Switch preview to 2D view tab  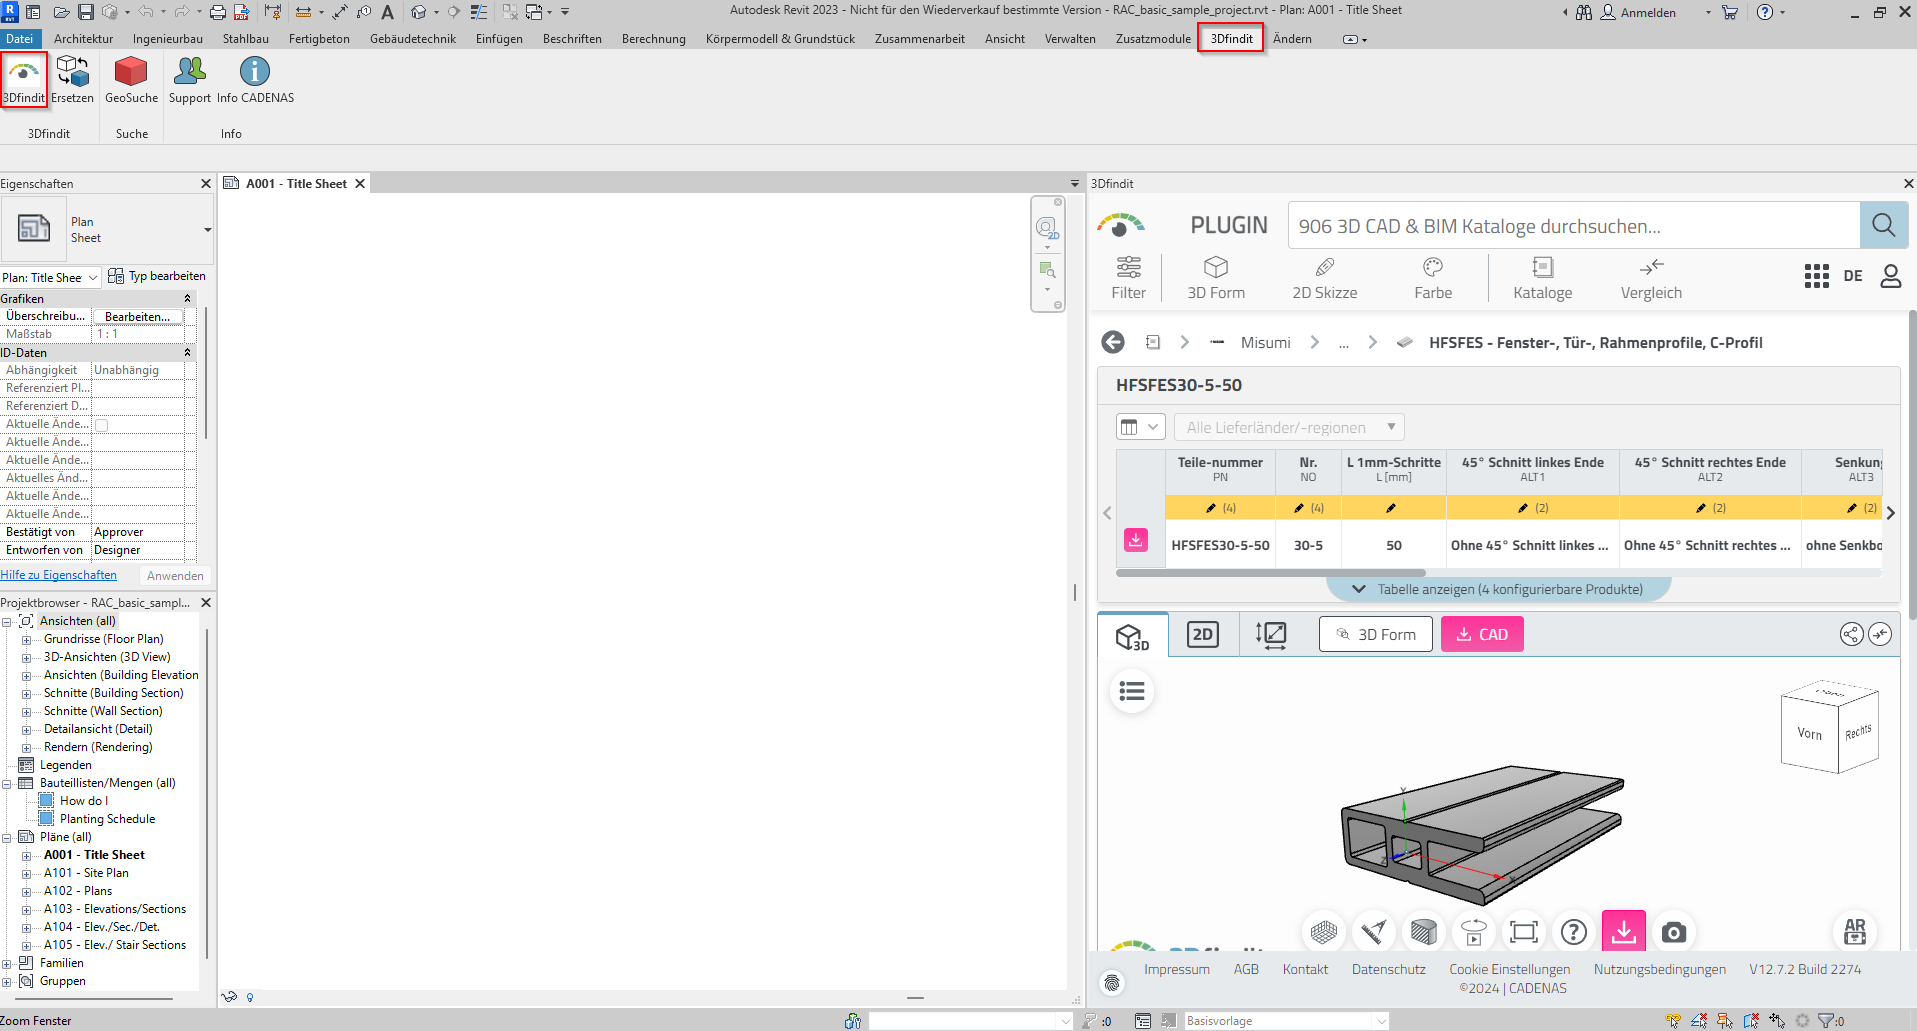point(1202,635)
